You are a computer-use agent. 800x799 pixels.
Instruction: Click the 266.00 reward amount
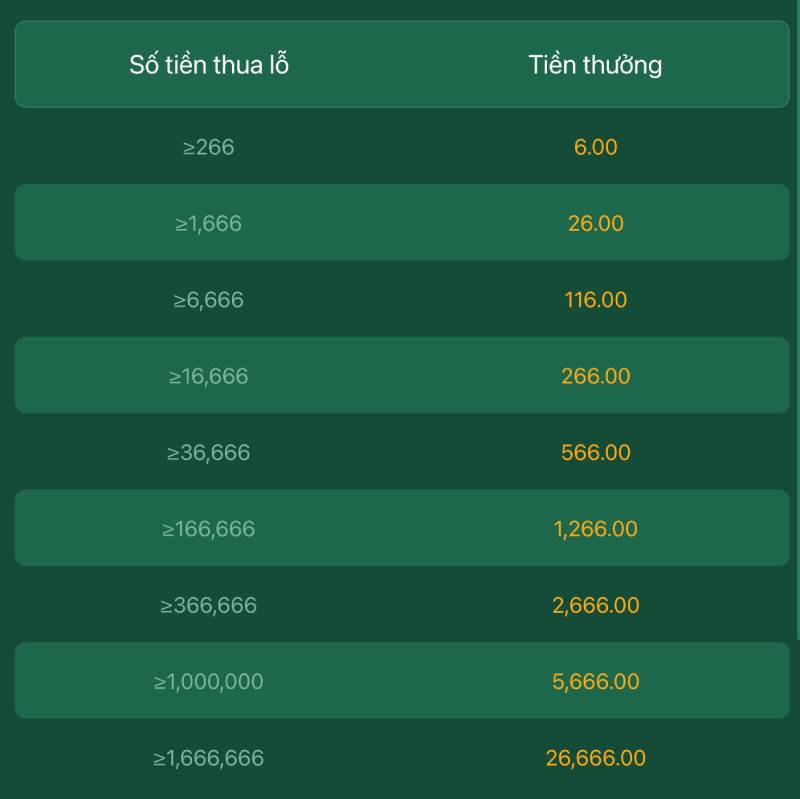point(595,376)
